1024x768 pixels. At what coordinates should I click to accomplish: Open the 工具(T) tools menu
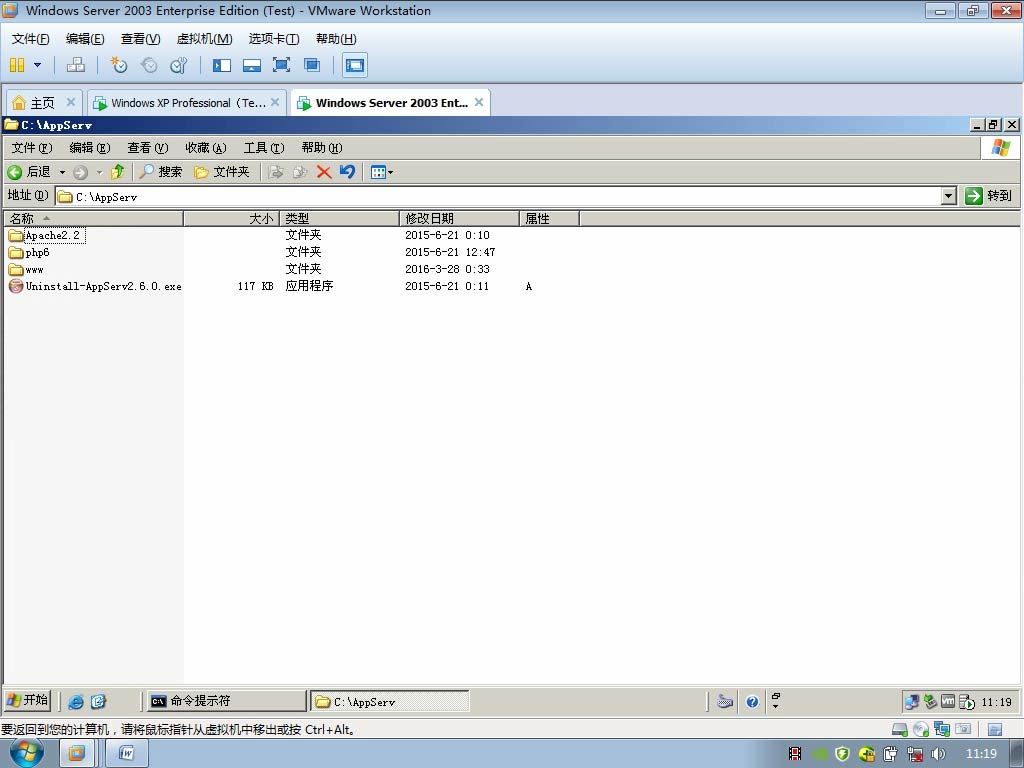pyautogui.click(x=264, y=148)
